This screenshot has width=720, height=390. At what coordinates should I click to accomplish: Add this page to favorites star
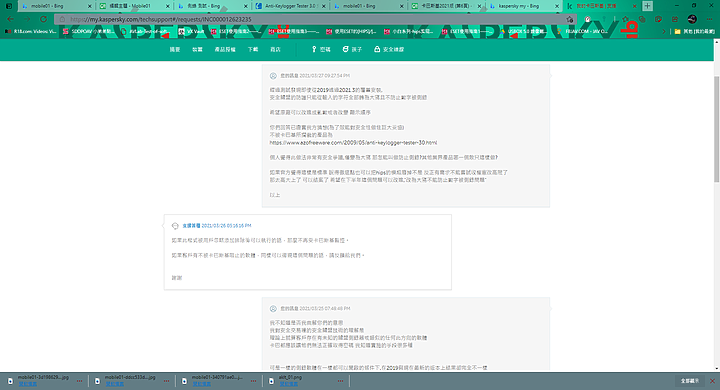click(x=570, y=19)
